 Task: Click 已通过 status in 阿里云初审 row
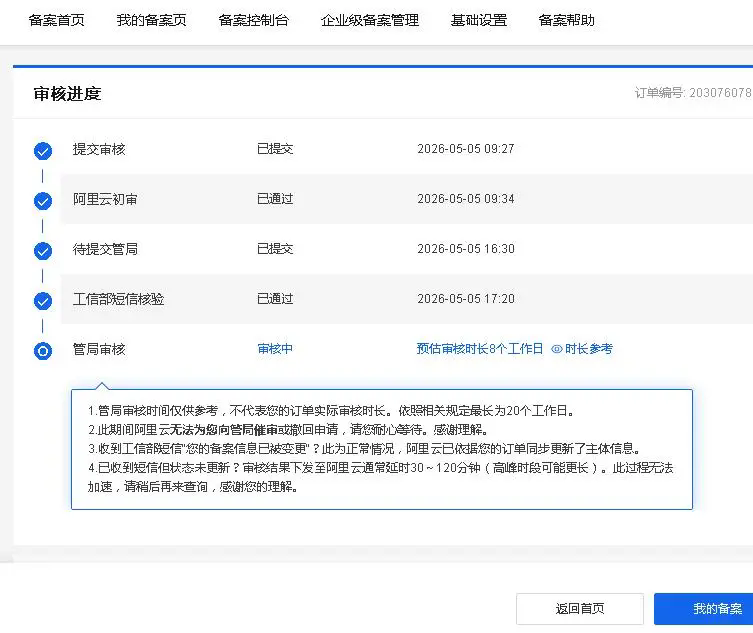275,199
